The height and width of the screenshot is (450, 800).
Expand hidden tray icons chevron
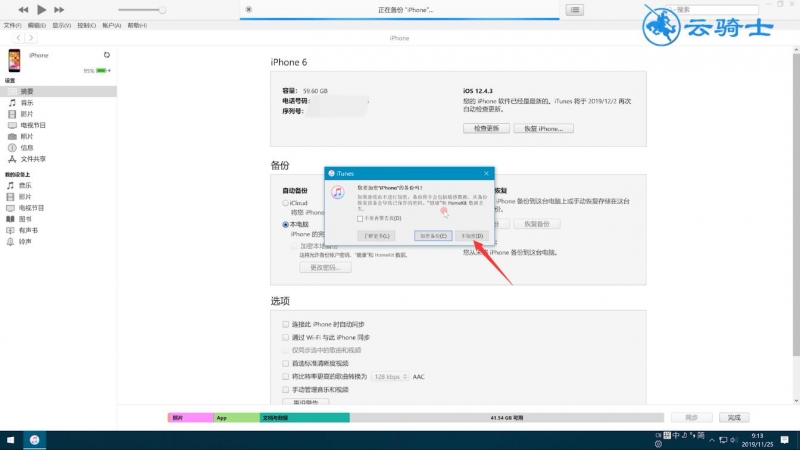click(712, 440)
